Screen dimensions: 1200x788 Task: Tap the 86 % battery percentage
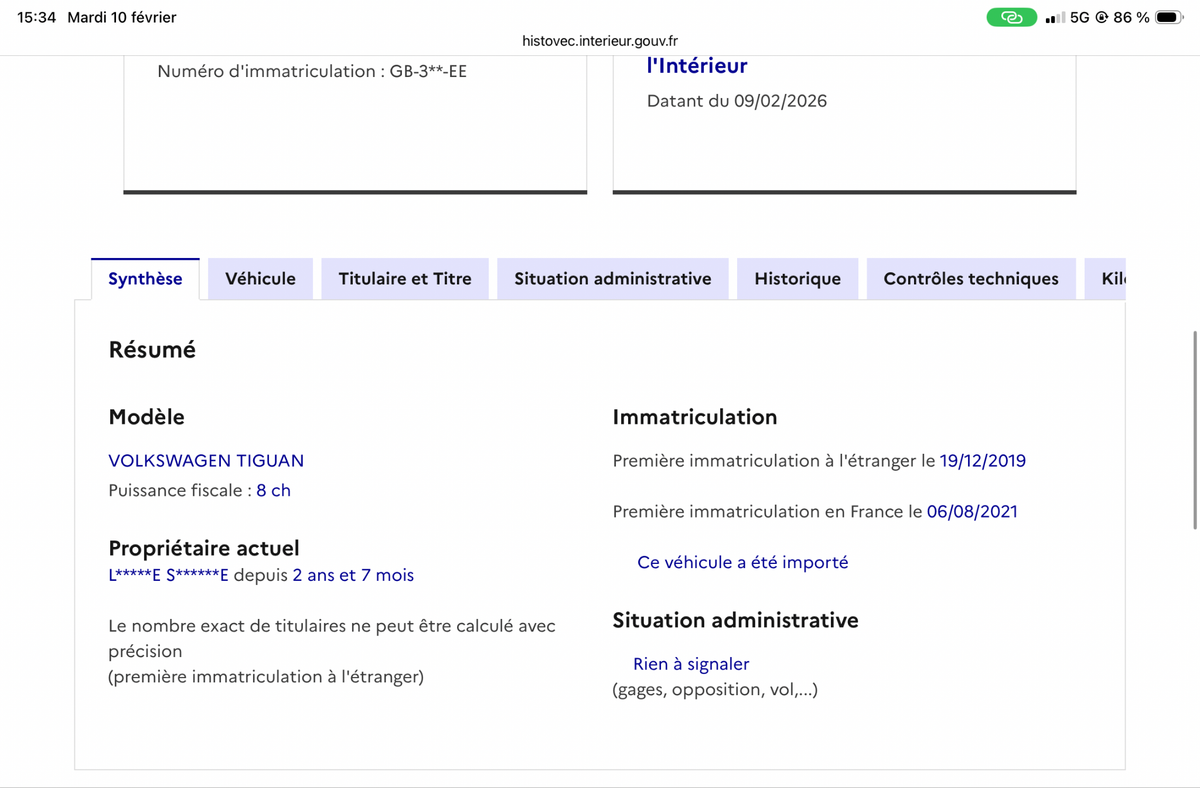(x=1131, y=17)
